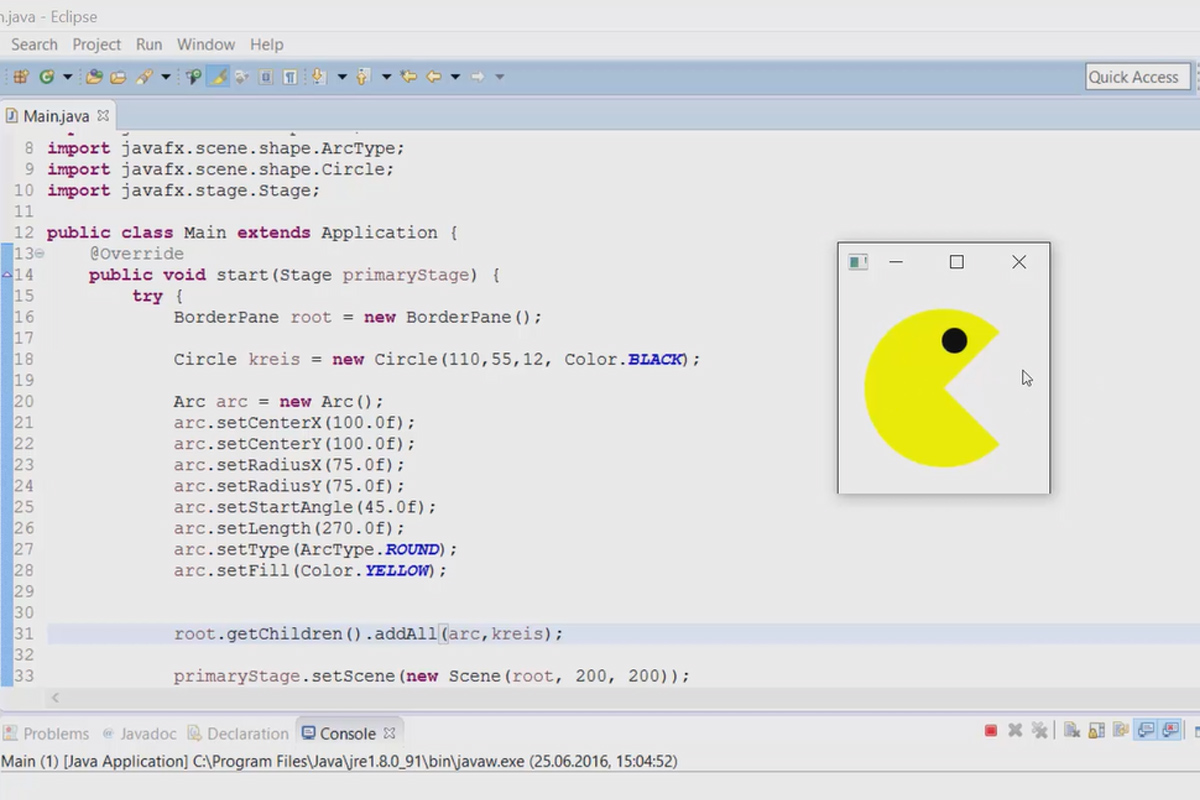1200x800 pixels.
Task: Click 'ArcType.ROUND' in line 27
Action: [x=369, y=549]
